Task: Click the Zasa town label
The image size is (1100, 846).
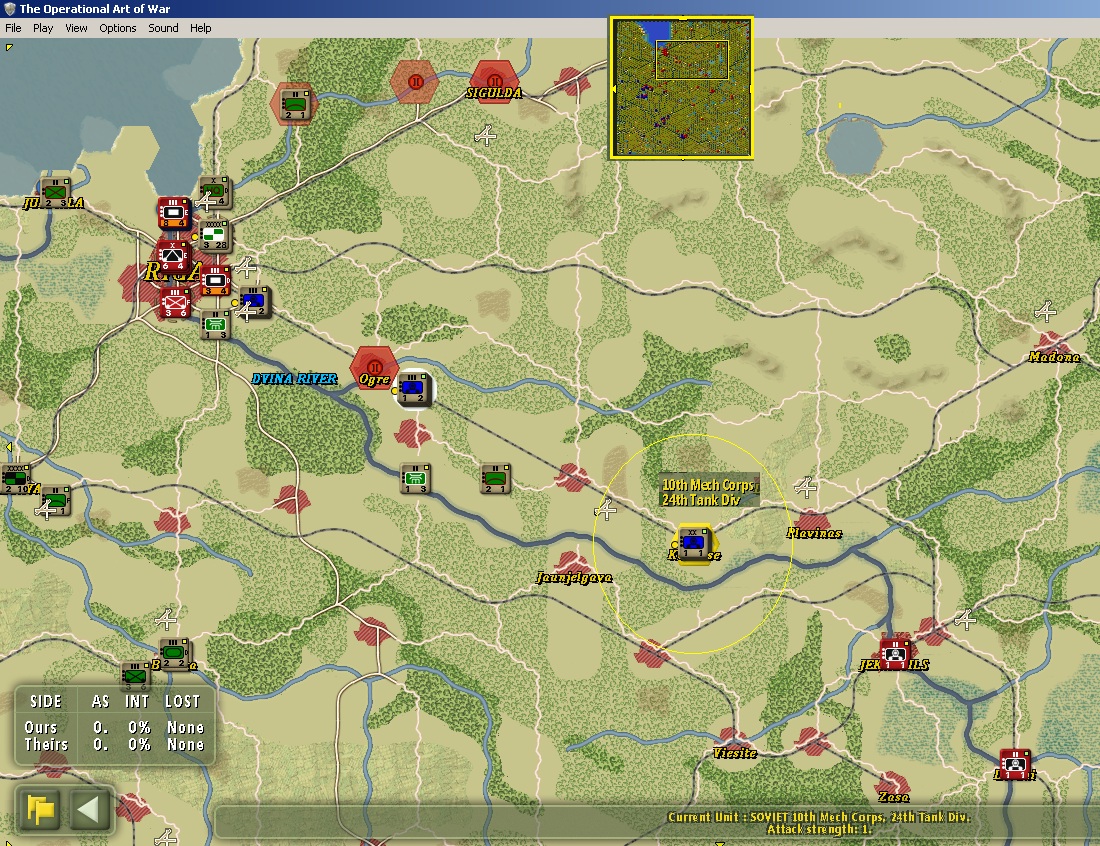Action: click(x=894, y=797)
